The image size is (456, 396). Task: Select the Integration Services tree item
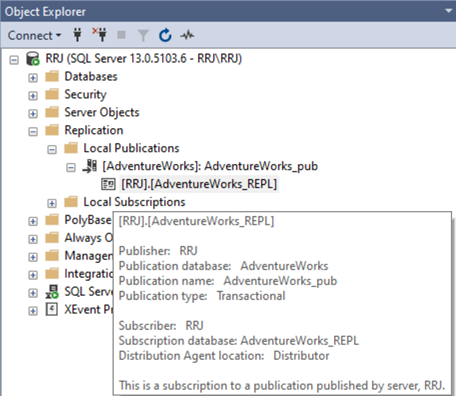(89, 274)
